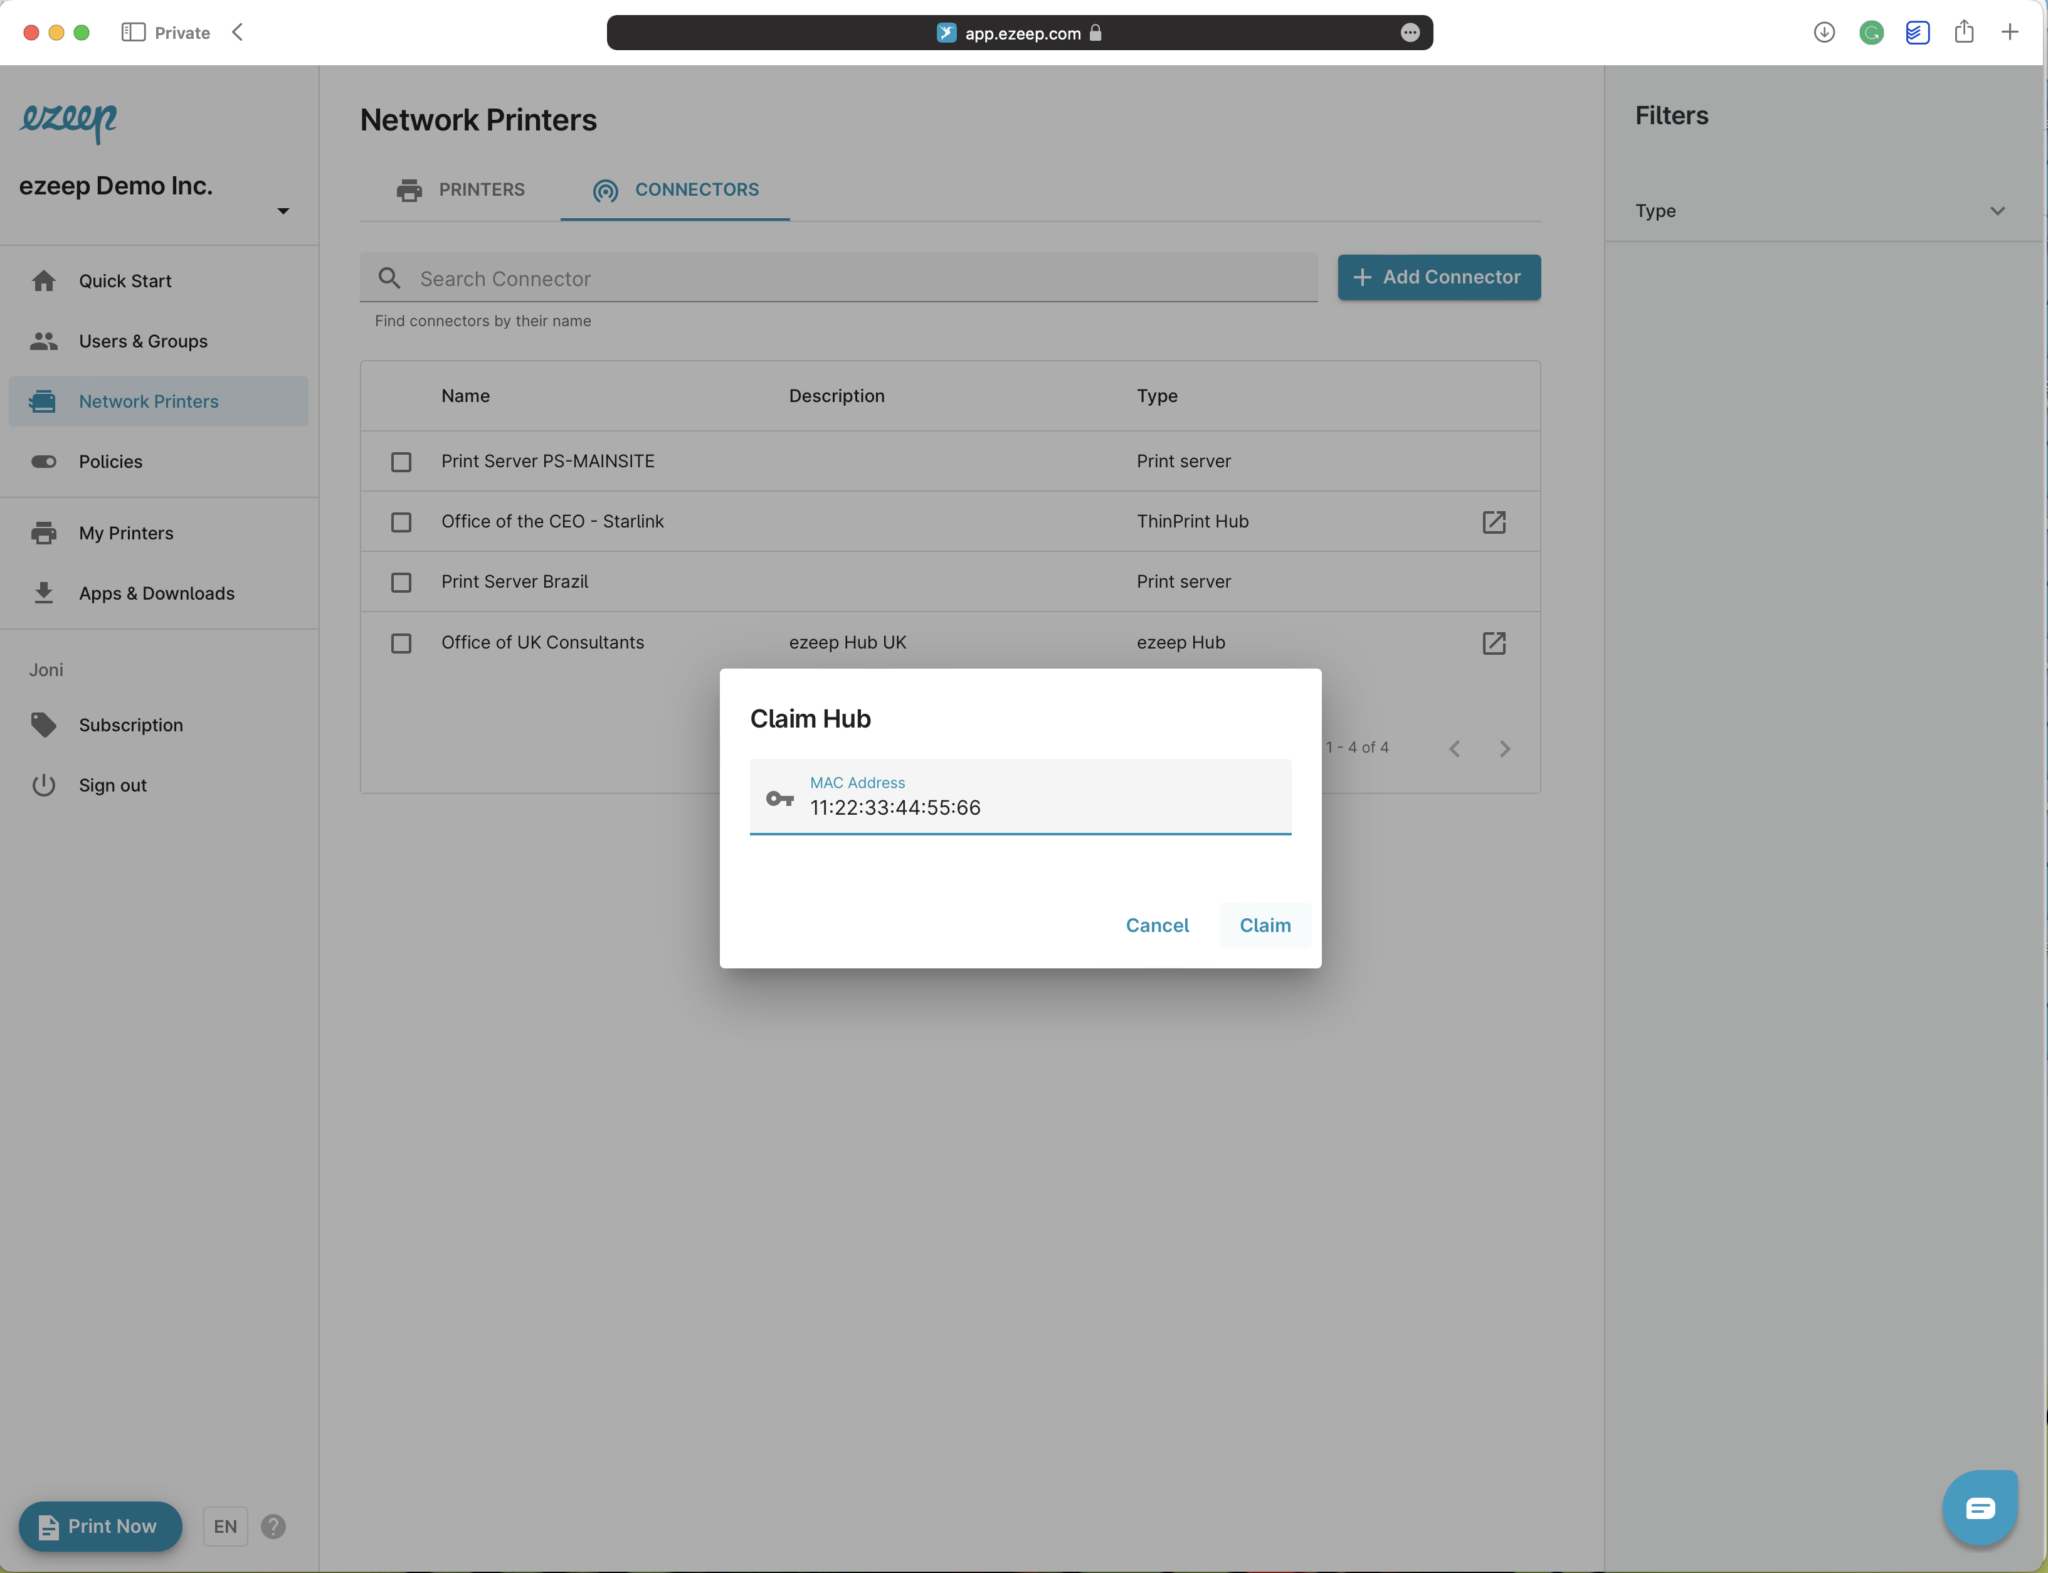Viewport: 2048px width, 1573px height.
Task: Click the Claim button
Action: pos(1264,925)
